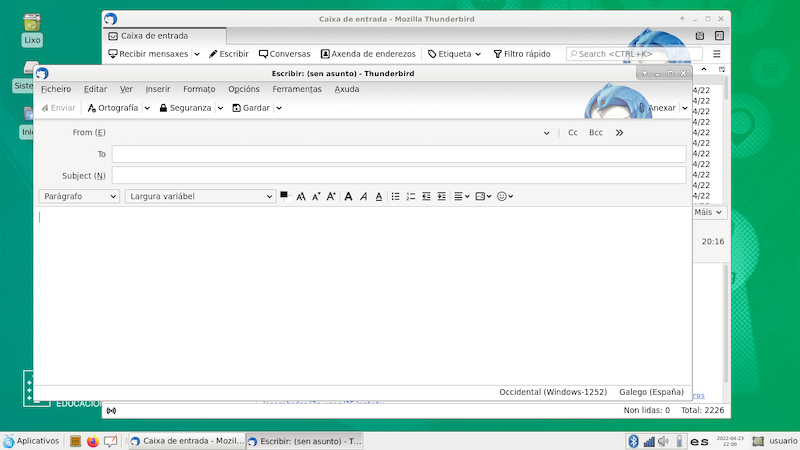The image size is (800, 450).
Task: Apply numbered list
Action: click(x=411, y=196)
